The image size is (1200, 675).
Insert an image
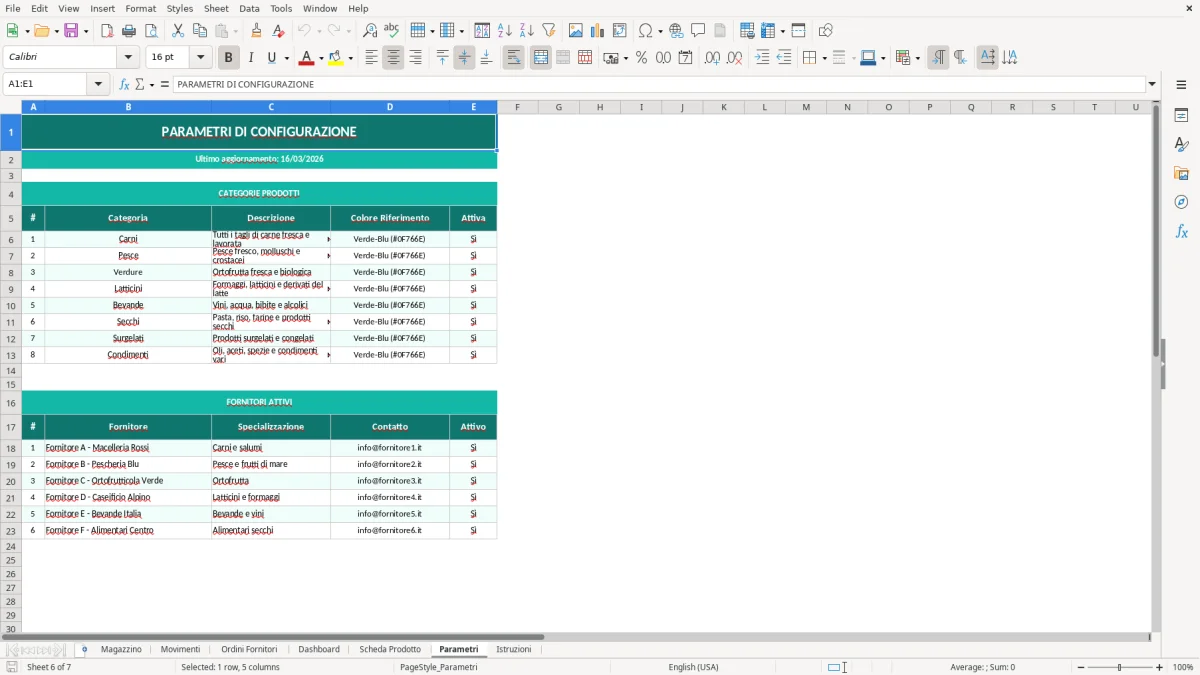click(576, 31)
